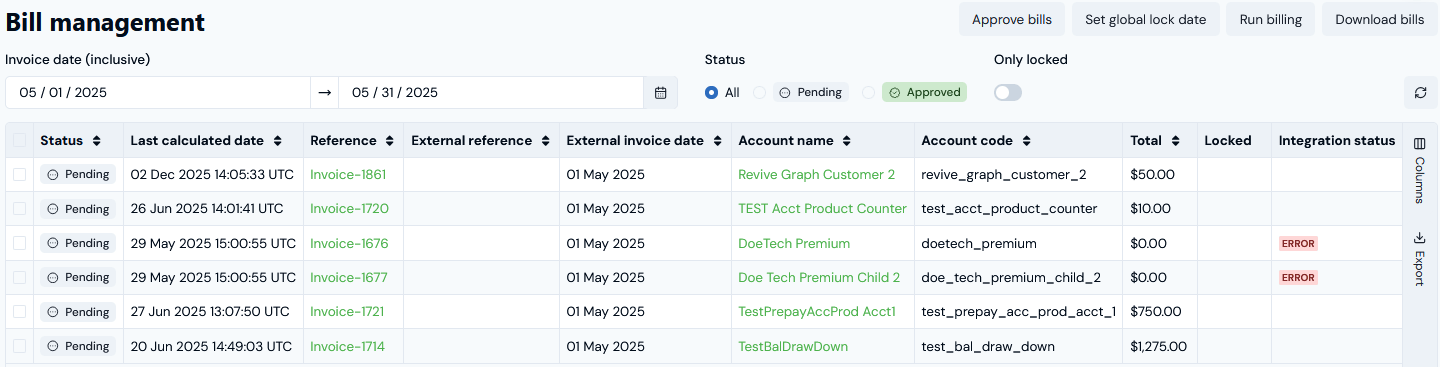Open the Columns side panel
The image size is (1440, 367).
point(1420,171)
